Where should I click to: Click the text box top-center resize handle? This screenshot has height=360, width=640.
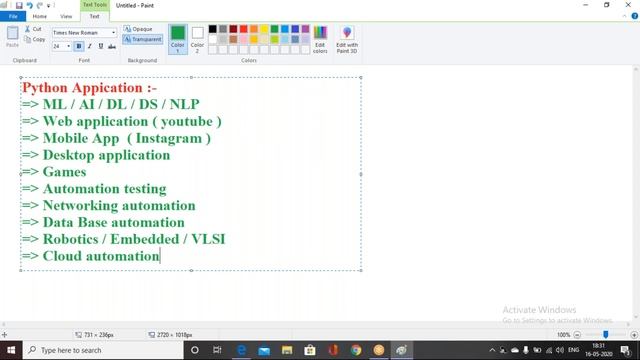(191, 77)
